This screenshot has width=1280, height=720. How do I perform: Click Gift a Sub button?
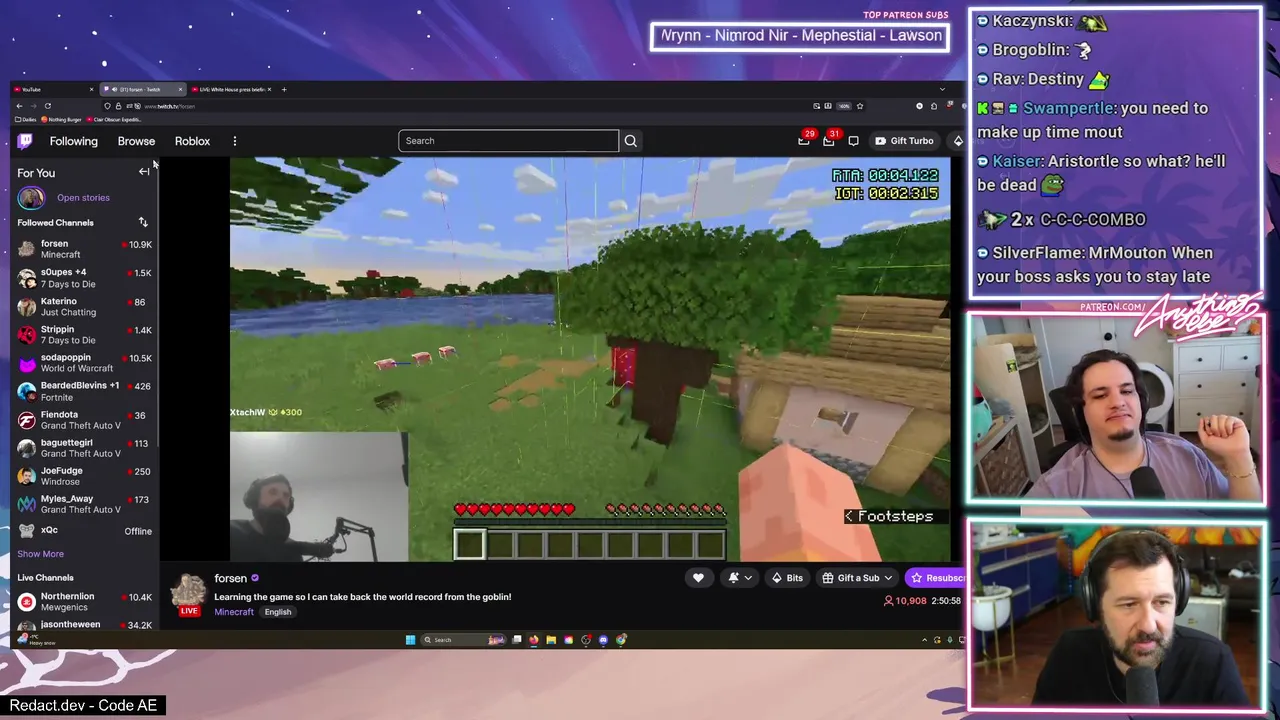pyautogui.click(x=857, y=578)
